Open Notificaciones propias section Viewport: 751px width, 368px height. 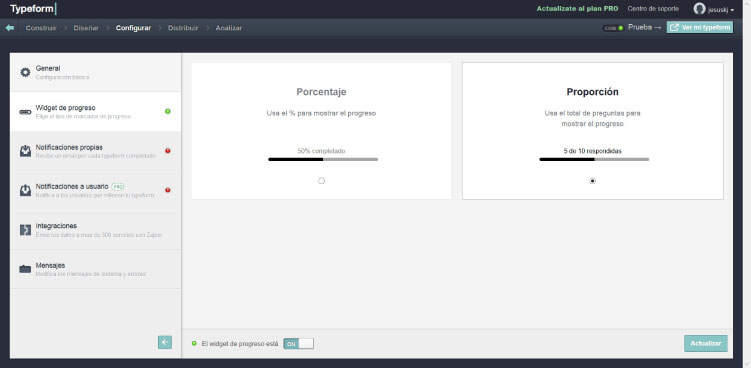pos(95,151)
